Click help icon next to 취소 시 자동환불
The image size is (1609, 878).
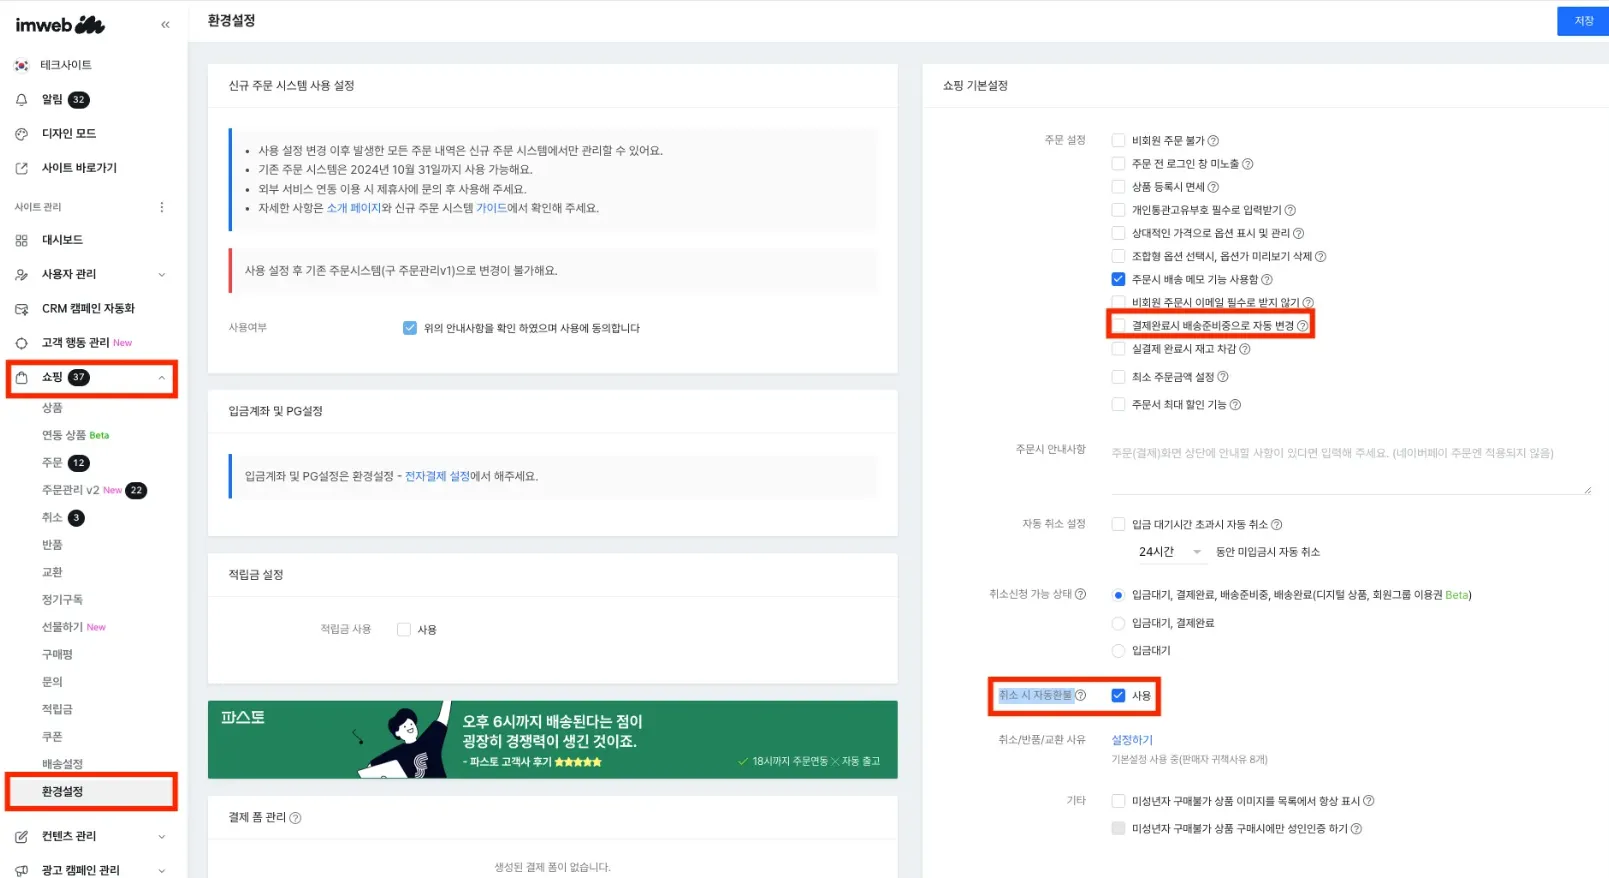(1080, 695)
